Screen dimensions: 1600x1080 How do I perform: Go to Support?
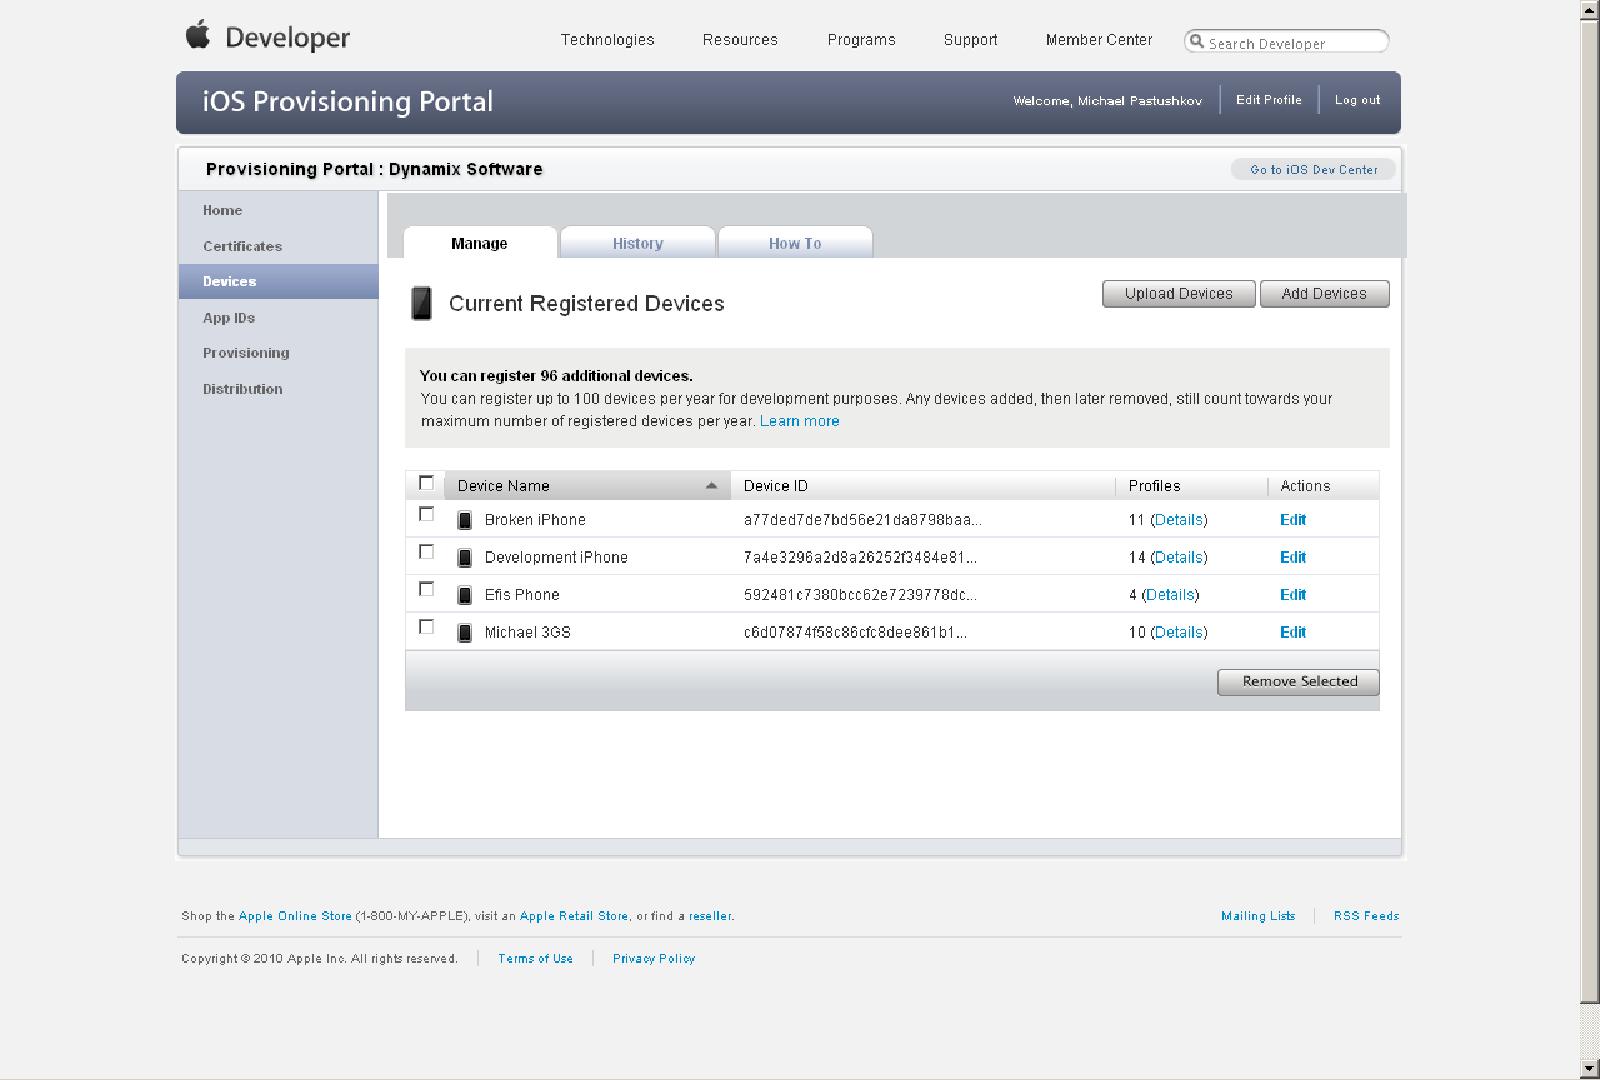click(x=970, y=40)
